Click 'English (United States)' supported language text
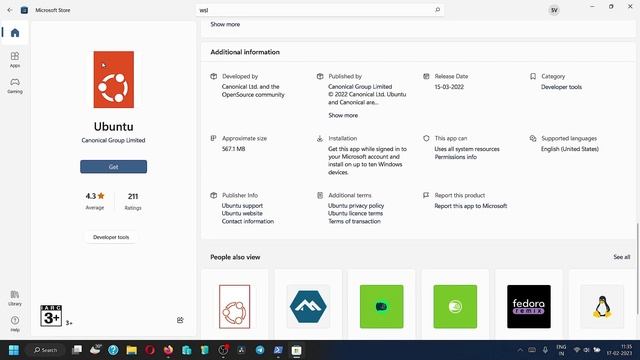The image size is (640, 360). pyautogui.click(x=570, y=149)
